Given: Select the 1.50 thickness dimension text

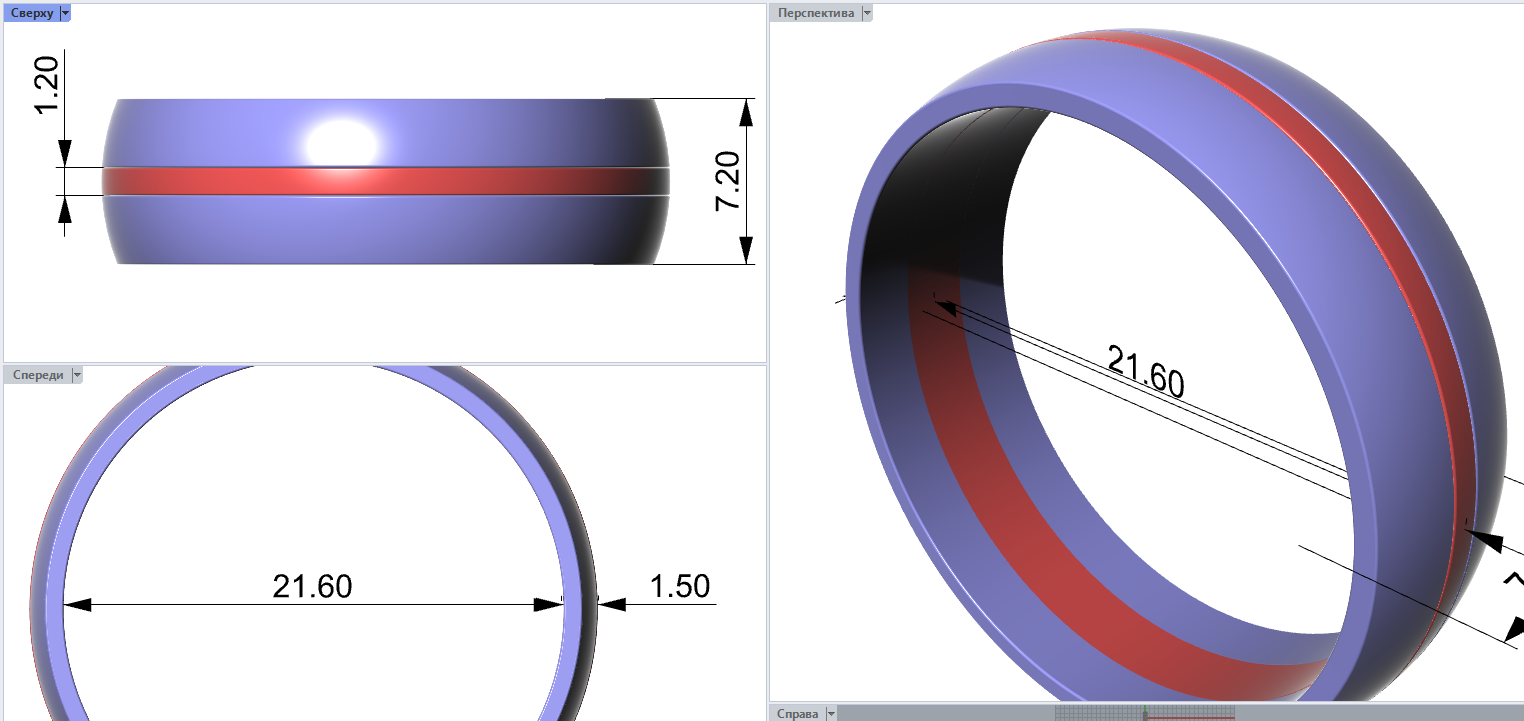Looking at the screenshot, I should [680, 586].
